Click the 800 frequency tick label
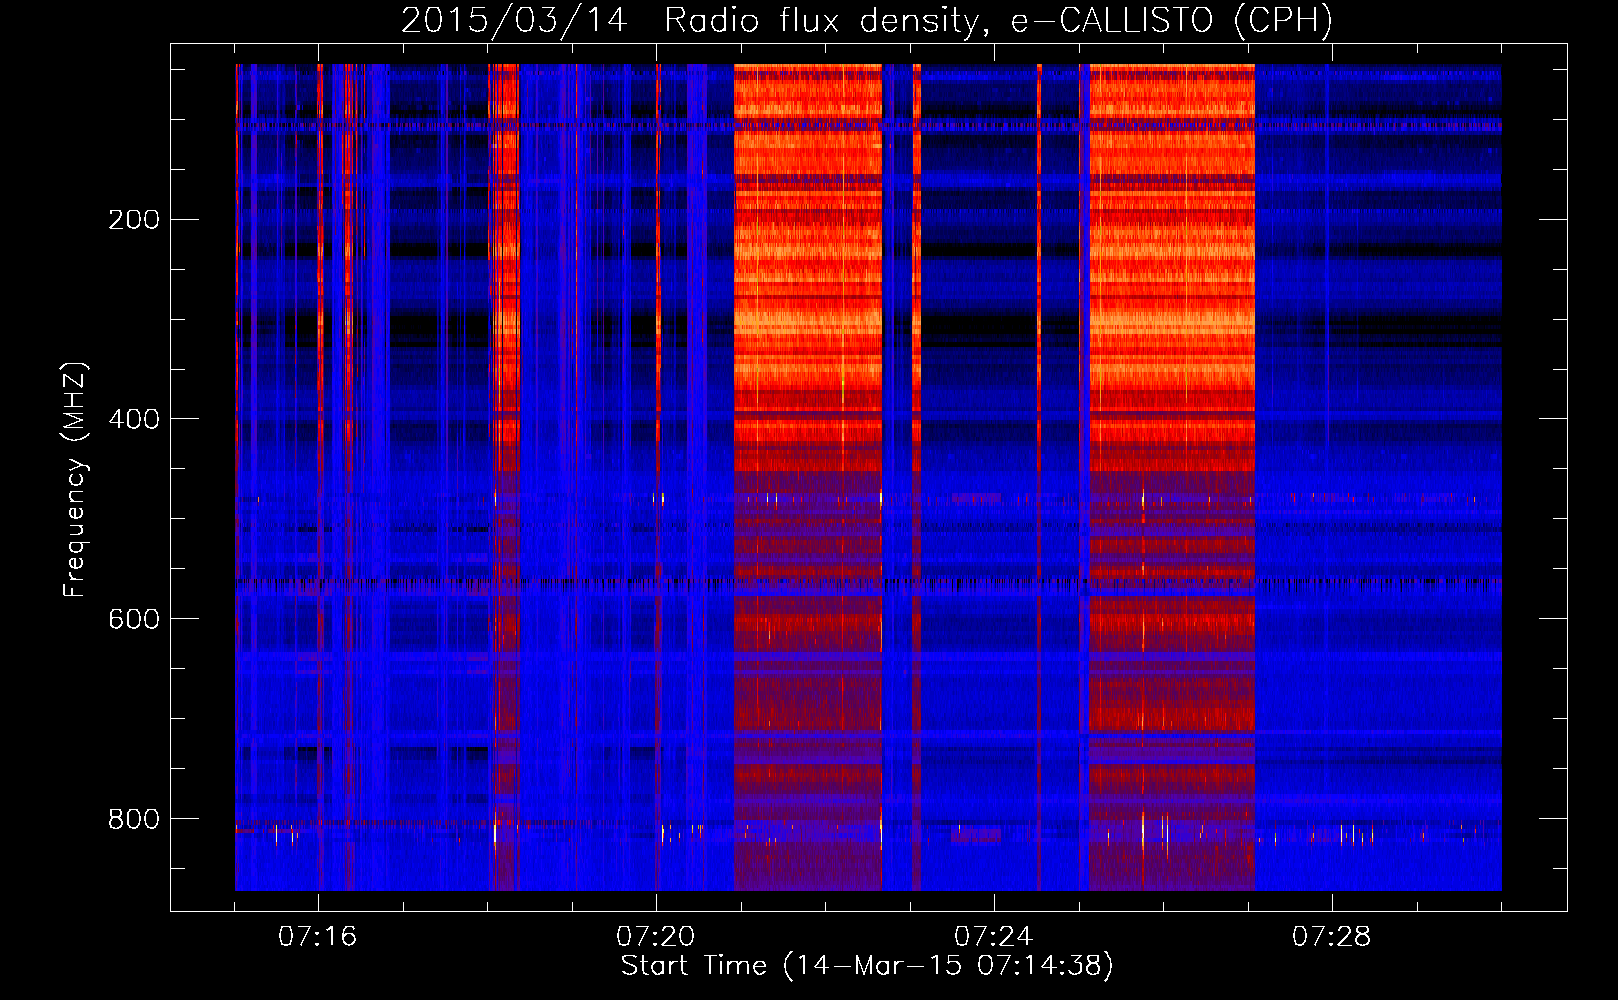Image resolution: width=1618 pixels, height=1000 pixels. [134, 819]
